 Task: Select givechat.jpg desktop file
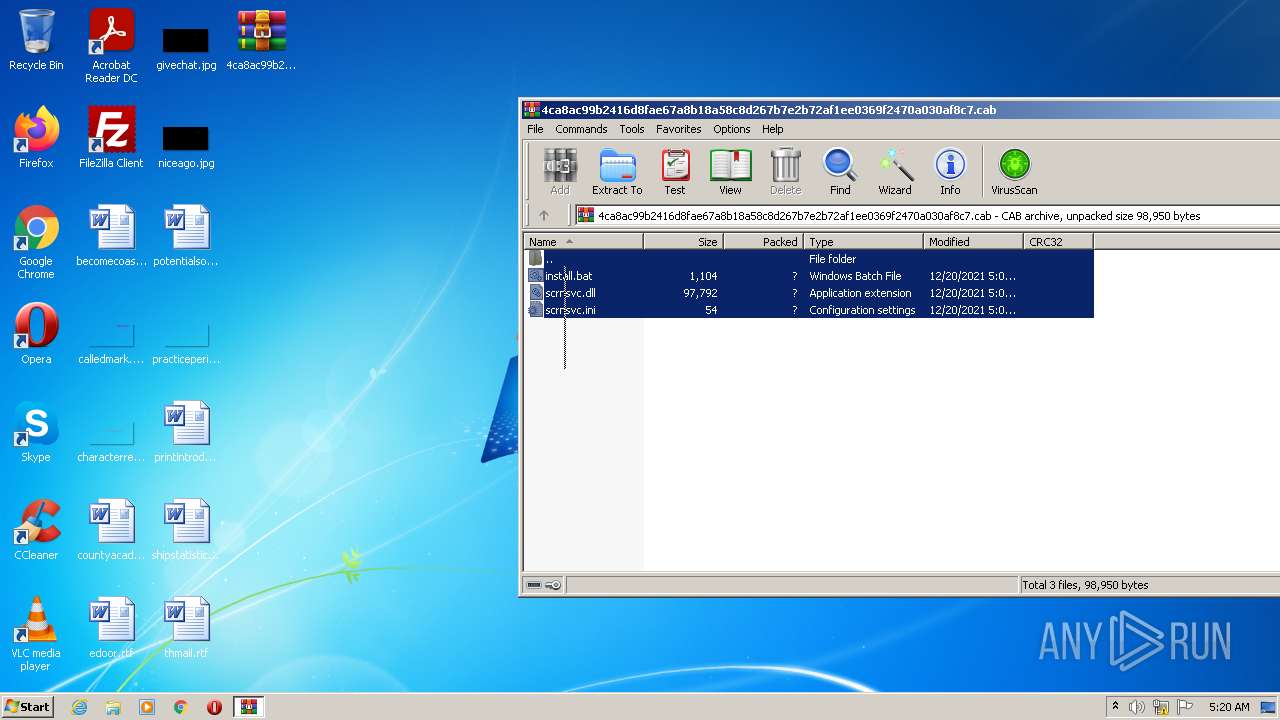(186, 48)
